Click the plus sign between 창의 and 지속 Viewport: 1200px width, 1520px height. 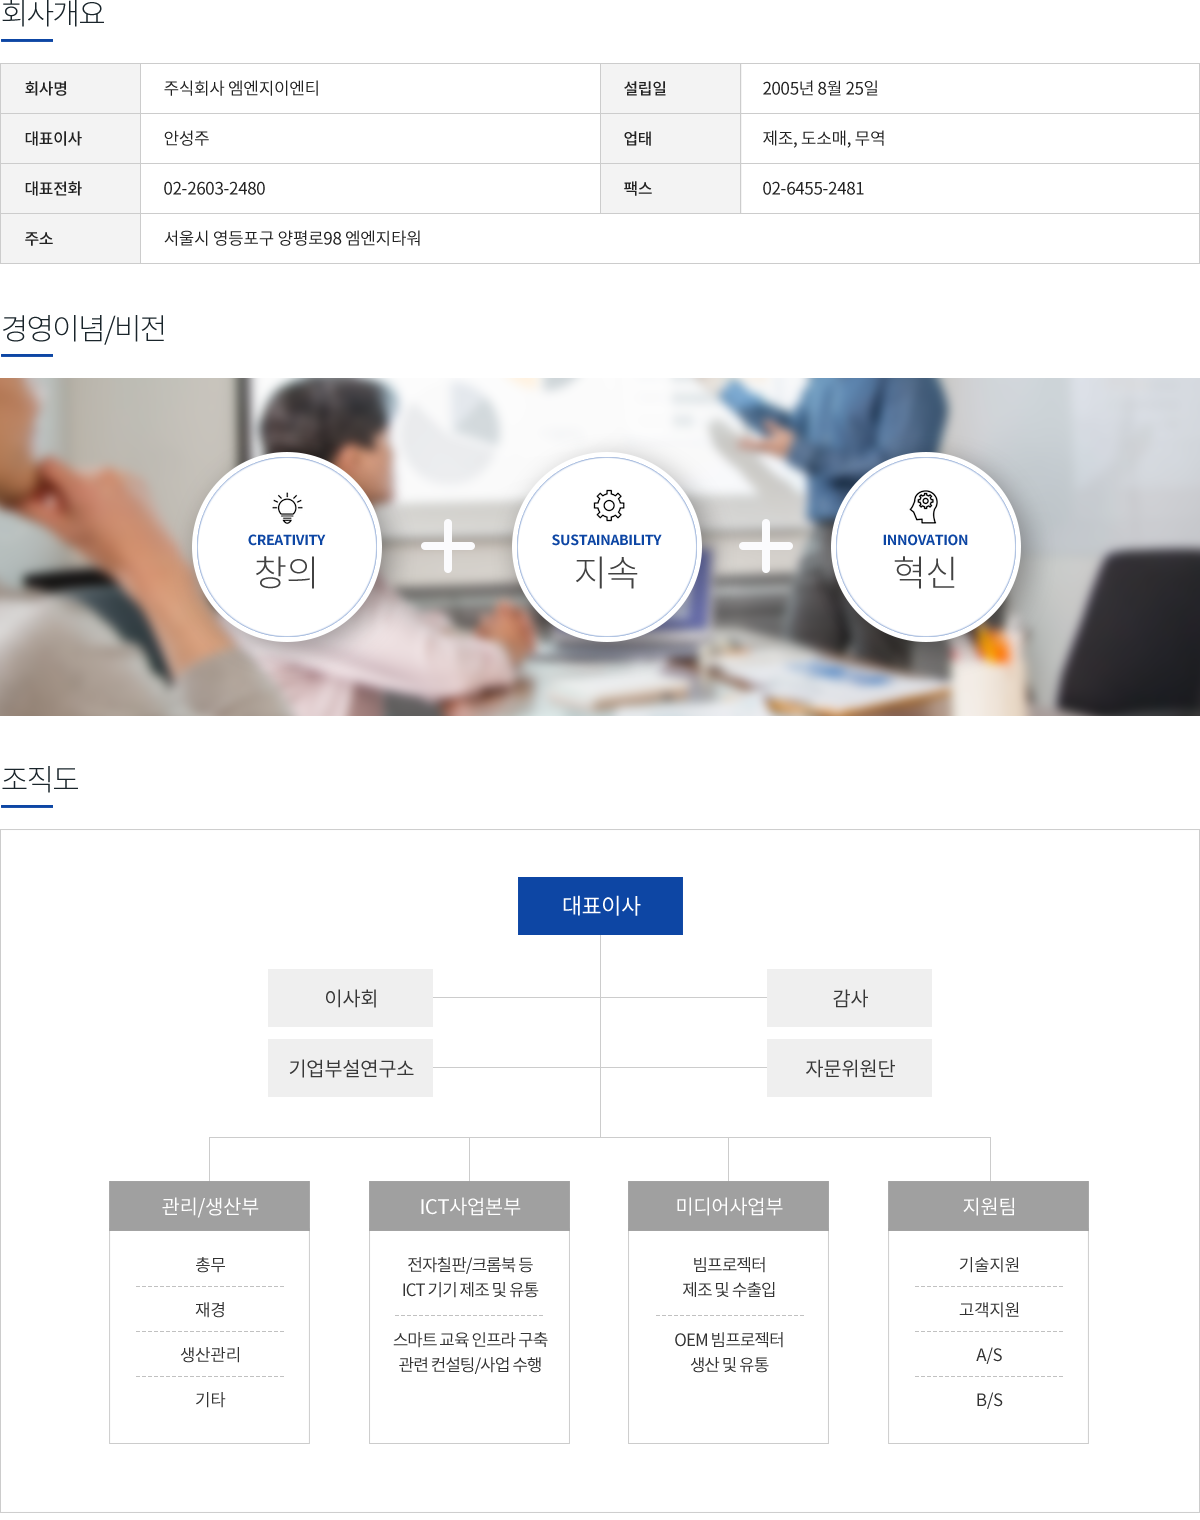(x=448, y=546)
